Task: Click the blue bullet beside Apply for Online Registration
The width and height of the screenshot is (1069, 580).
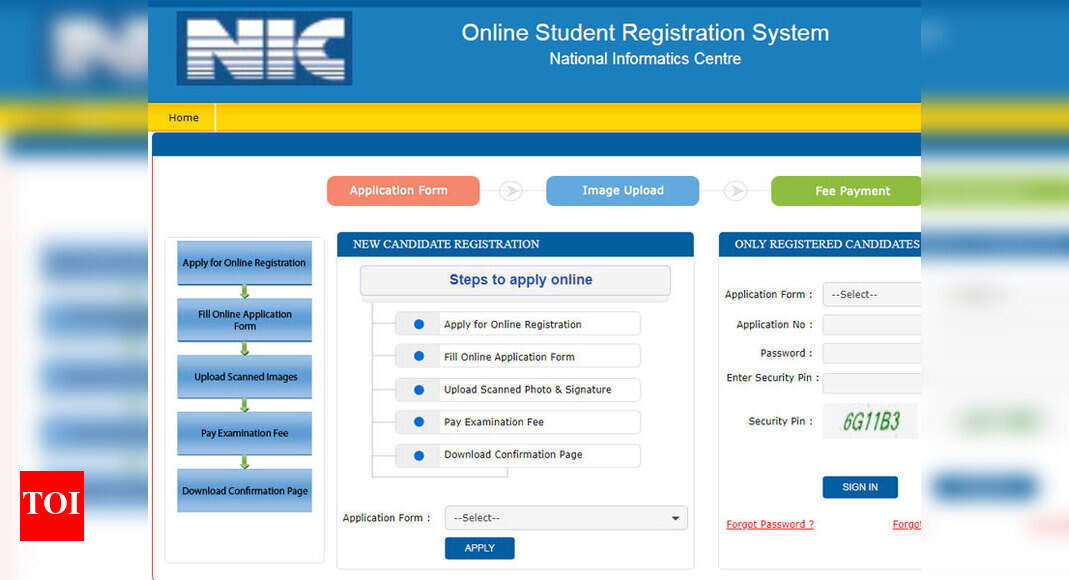Action: click(x=419, y=322)
